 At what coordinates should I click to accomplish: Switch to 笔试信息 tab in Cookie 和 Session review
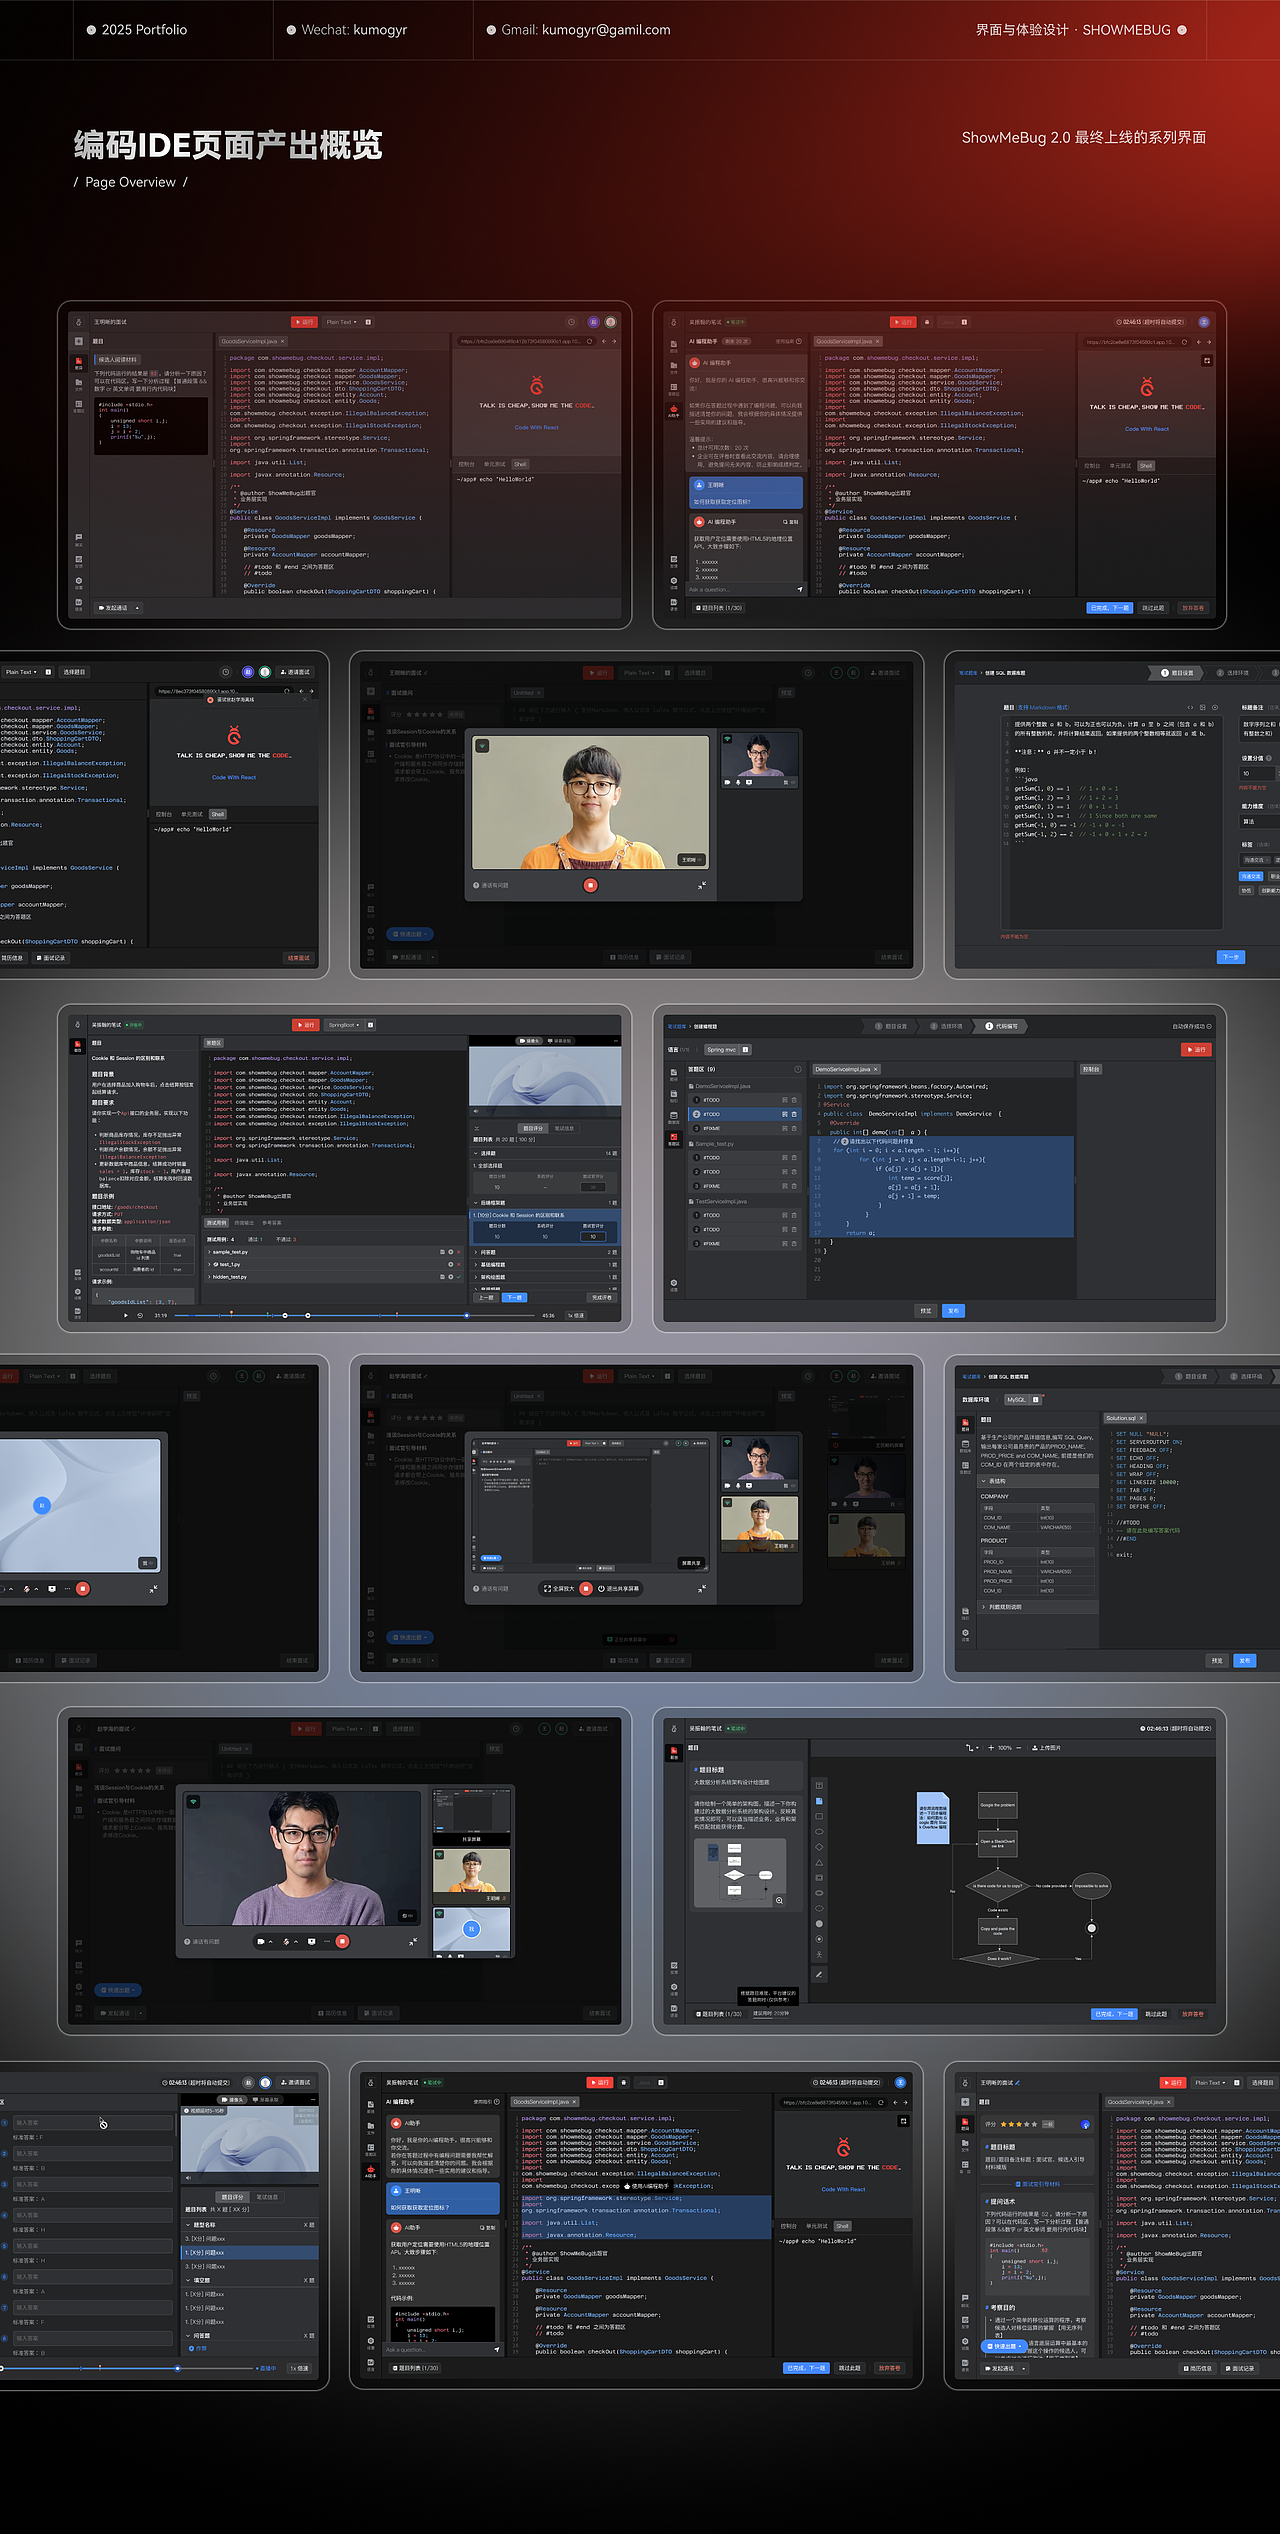tap(564, 1128)
